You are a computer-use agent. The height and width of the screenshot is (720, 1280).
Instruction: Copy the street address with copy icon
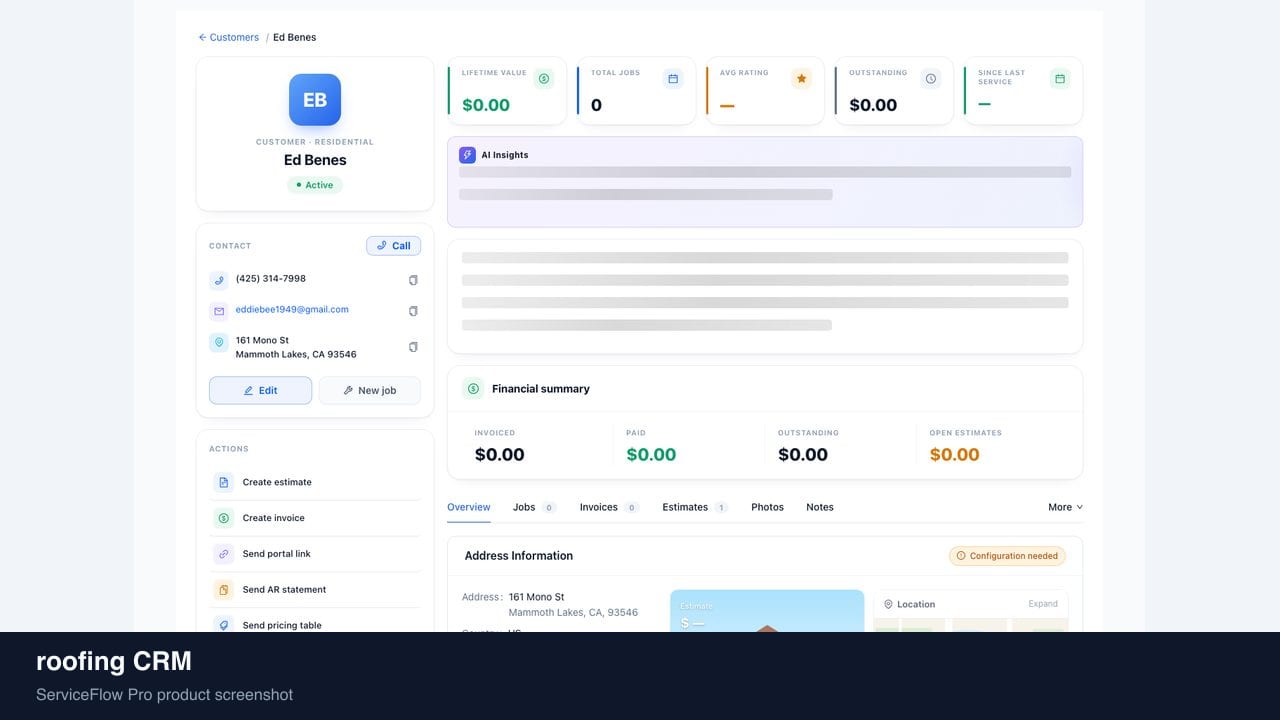coord(413,347)
